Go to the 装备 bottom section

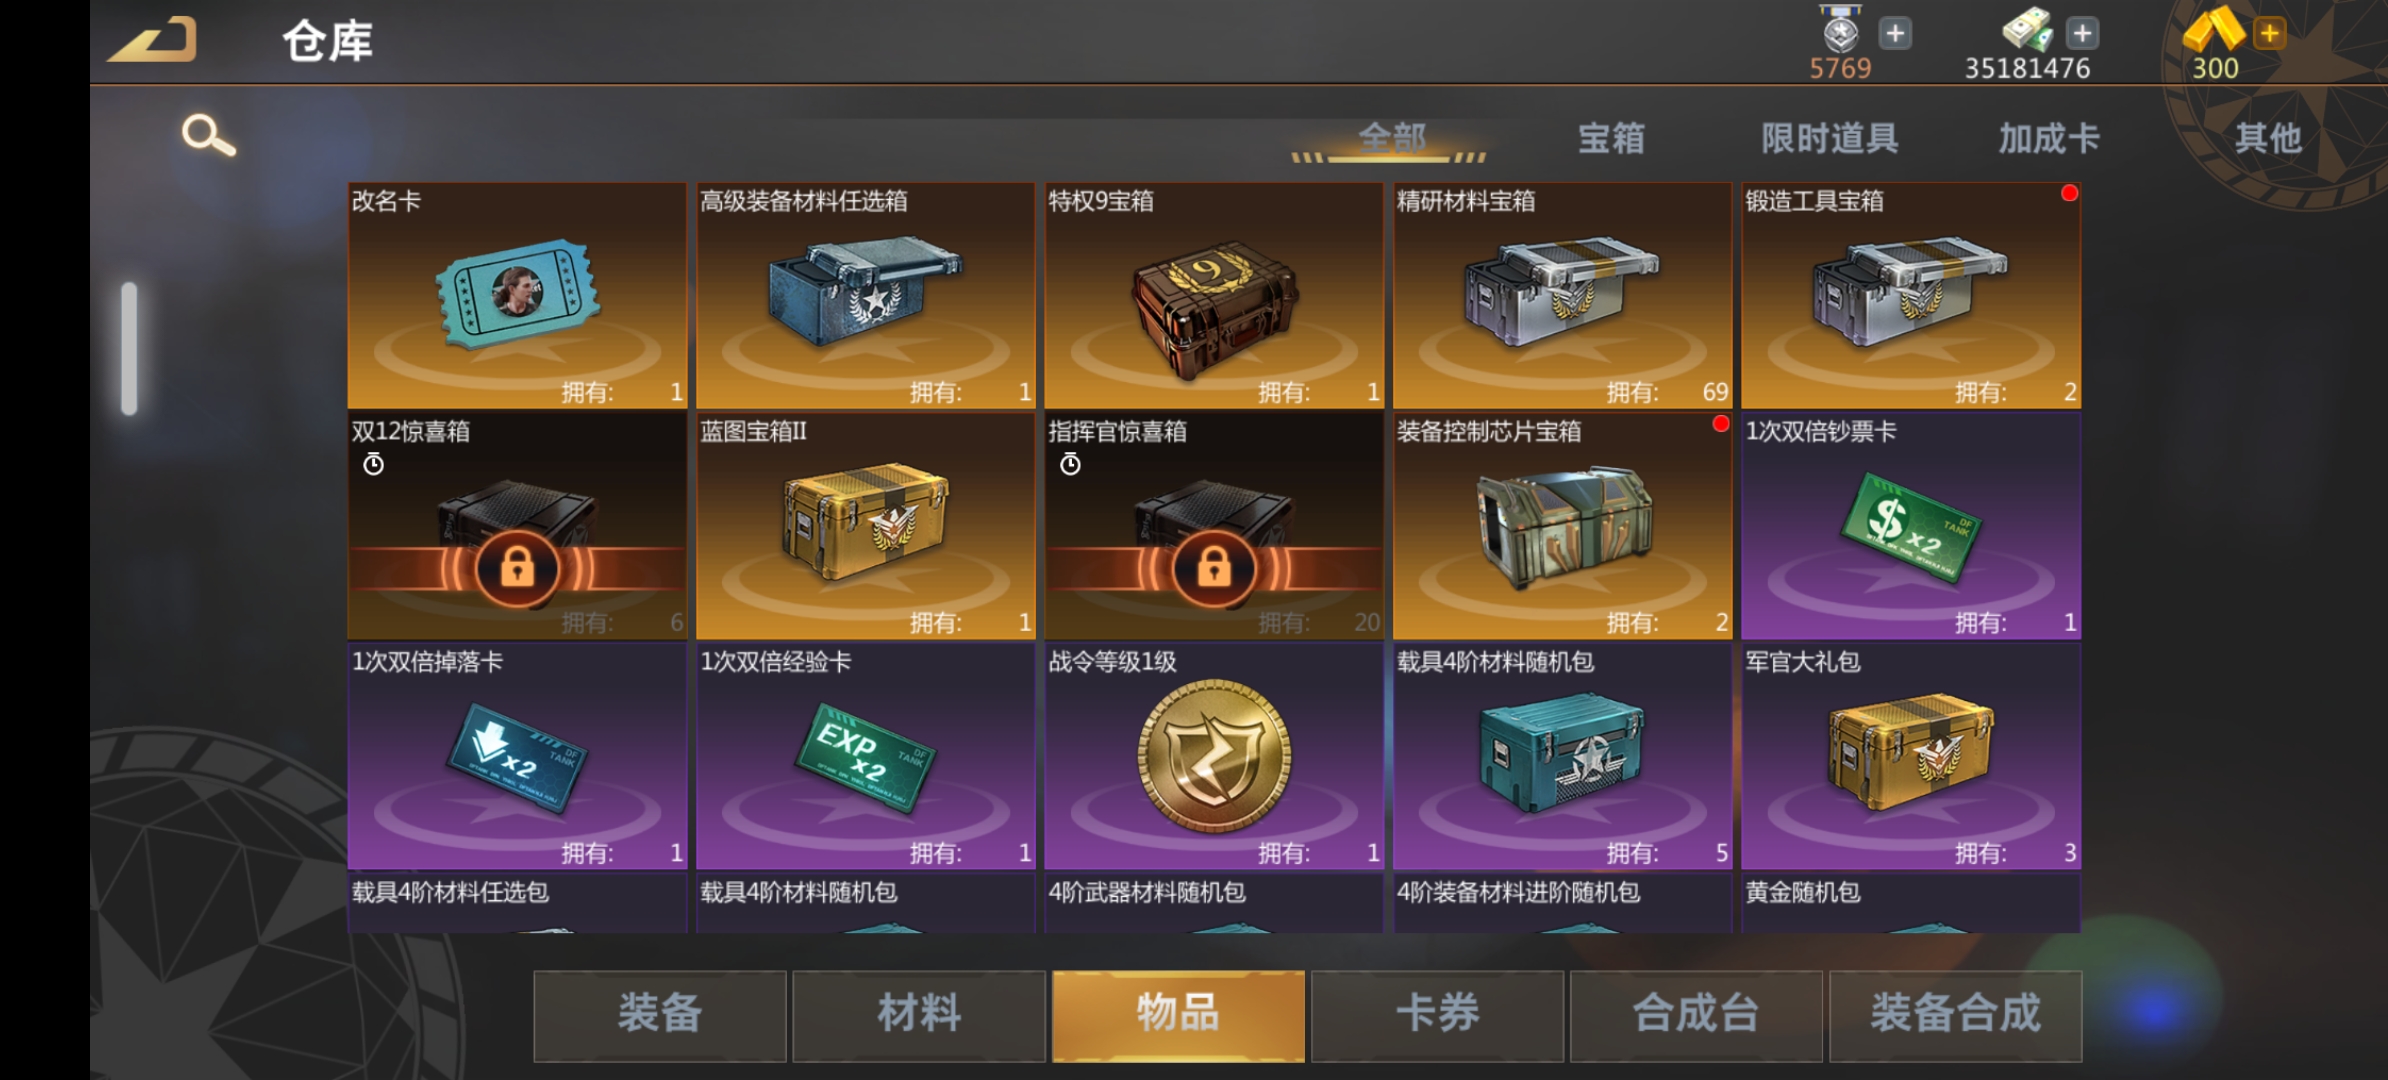pyautogui.click(x=660, y=1015)
